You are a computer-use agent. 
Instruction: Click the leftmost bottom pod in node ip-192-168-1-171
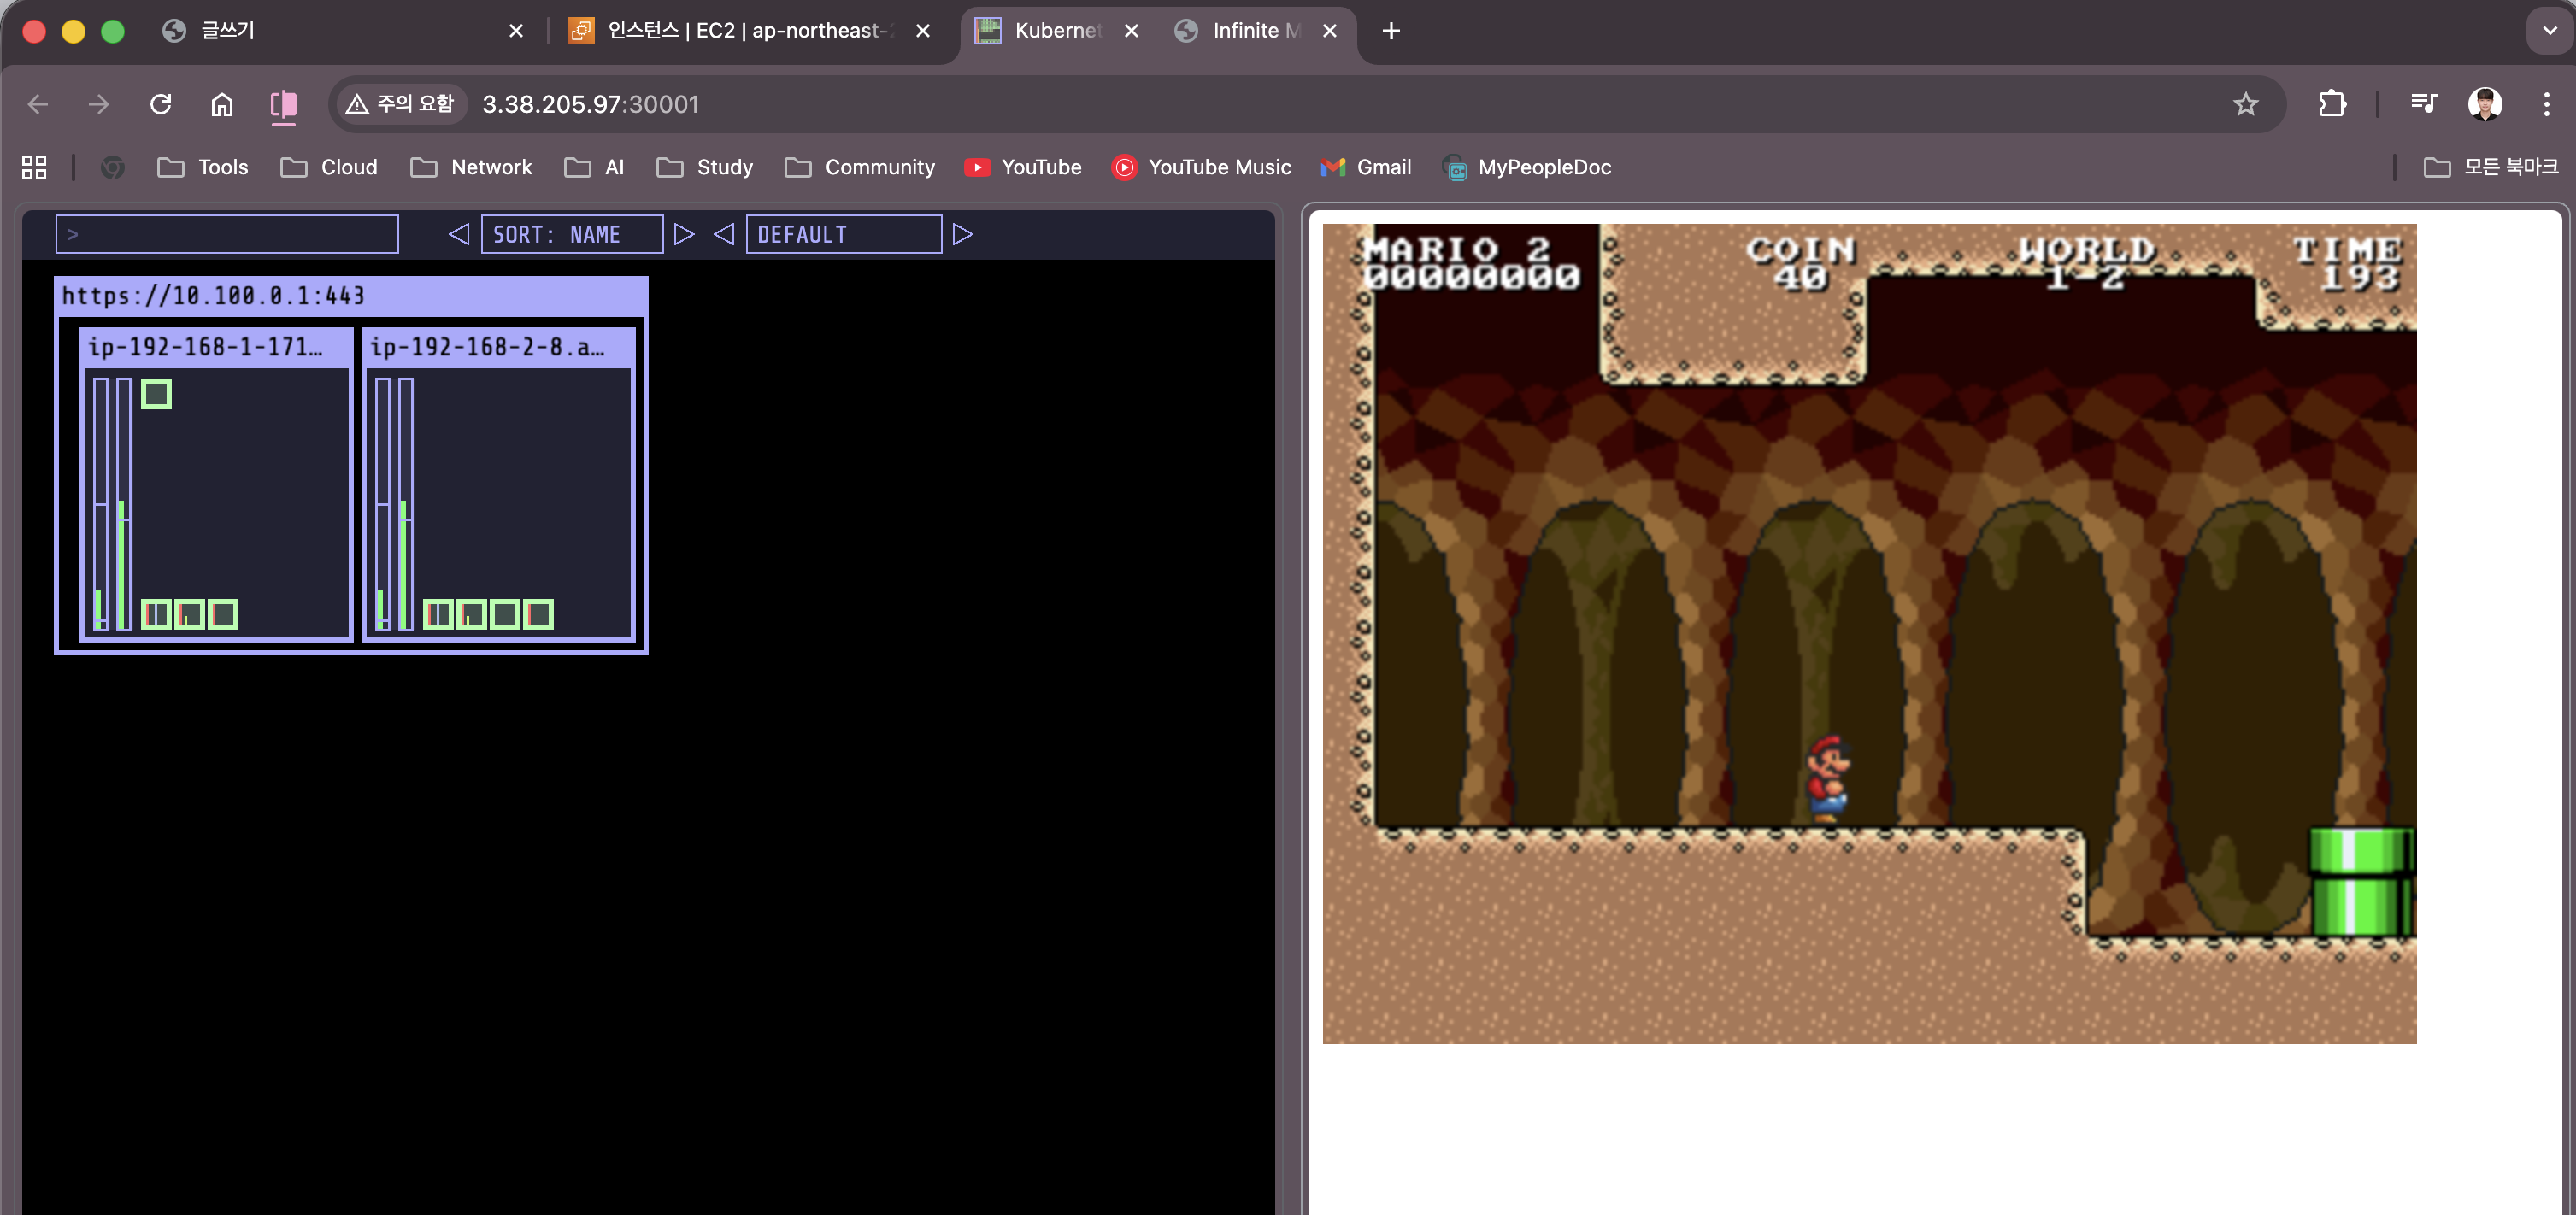point(156,614)
